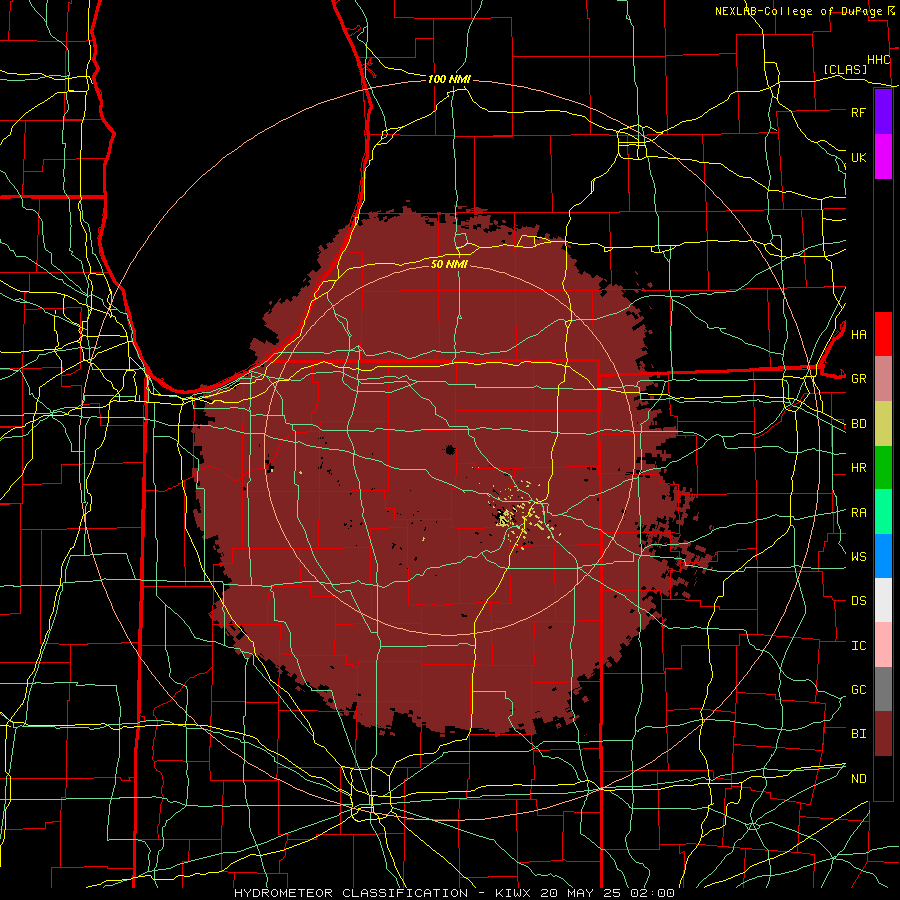
Task: Click the HR green legend swatch
Action: tap(883, 468)
